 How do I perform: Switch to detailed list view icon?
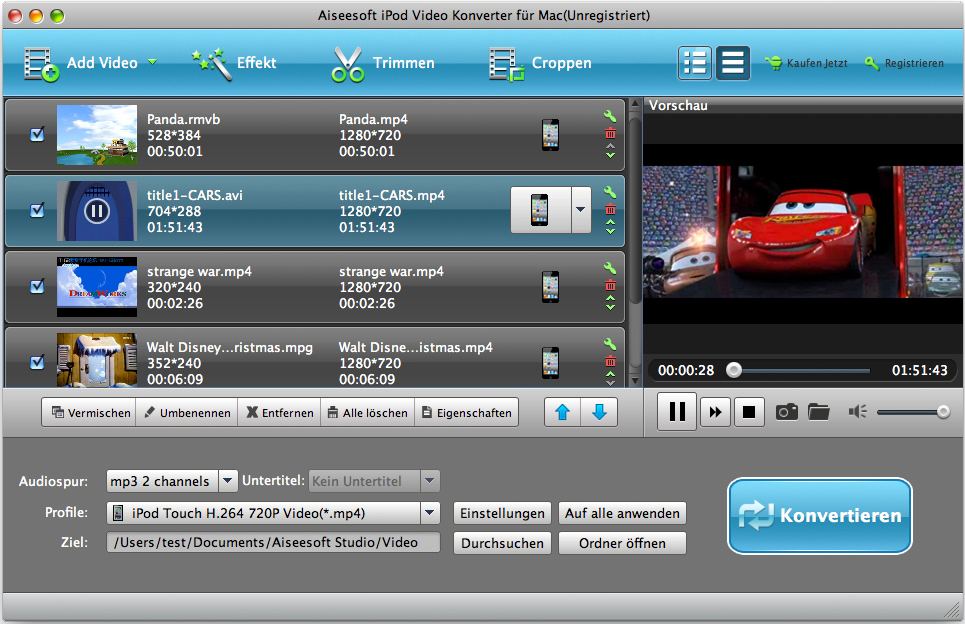pyautogui.click(x=695, y=63)
